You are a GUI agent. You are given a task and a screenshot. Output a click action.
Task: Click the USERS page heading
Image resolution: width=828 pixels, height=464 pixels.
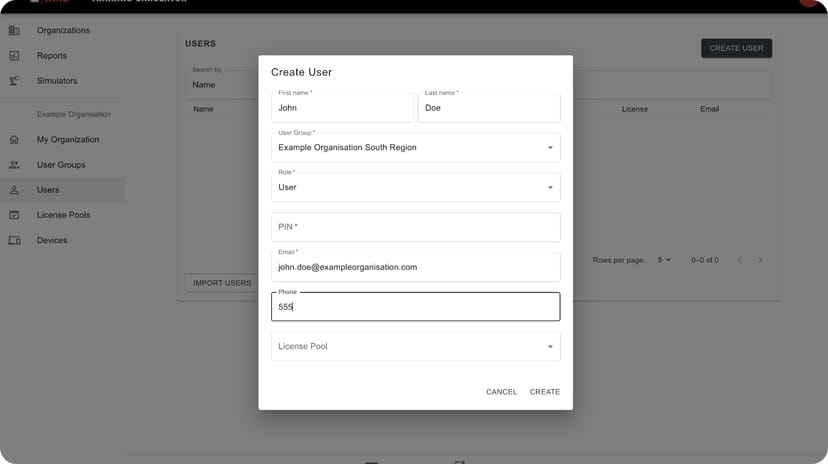(x=200, y=44)
